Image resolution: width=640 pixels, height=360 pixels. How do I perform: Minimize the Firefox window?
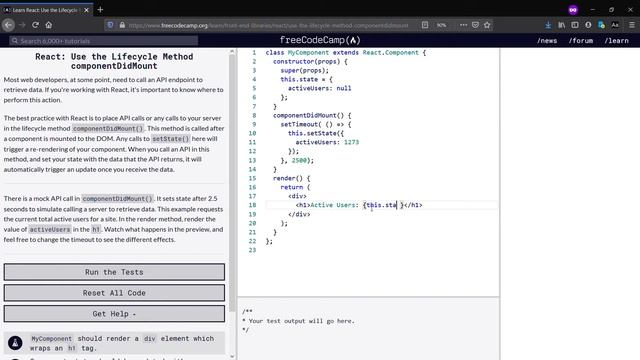(592, 10)
